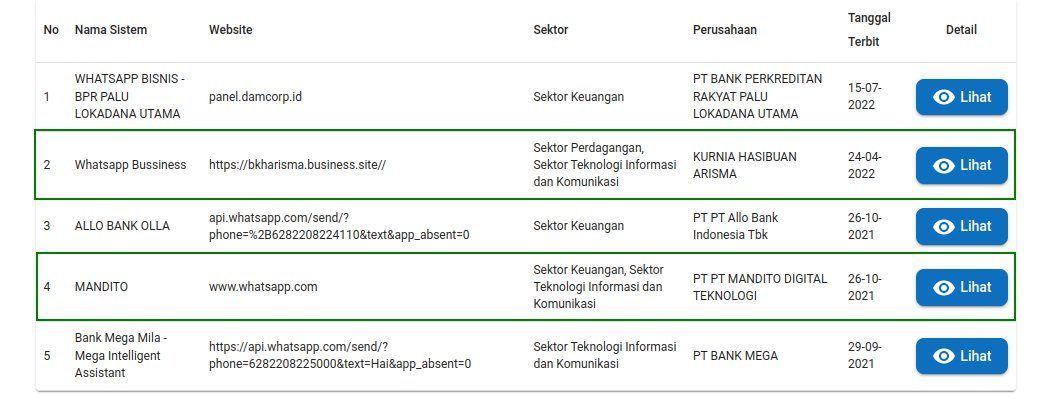Click the Lihat button for BPR Palu Lokadana Utama

962,97
